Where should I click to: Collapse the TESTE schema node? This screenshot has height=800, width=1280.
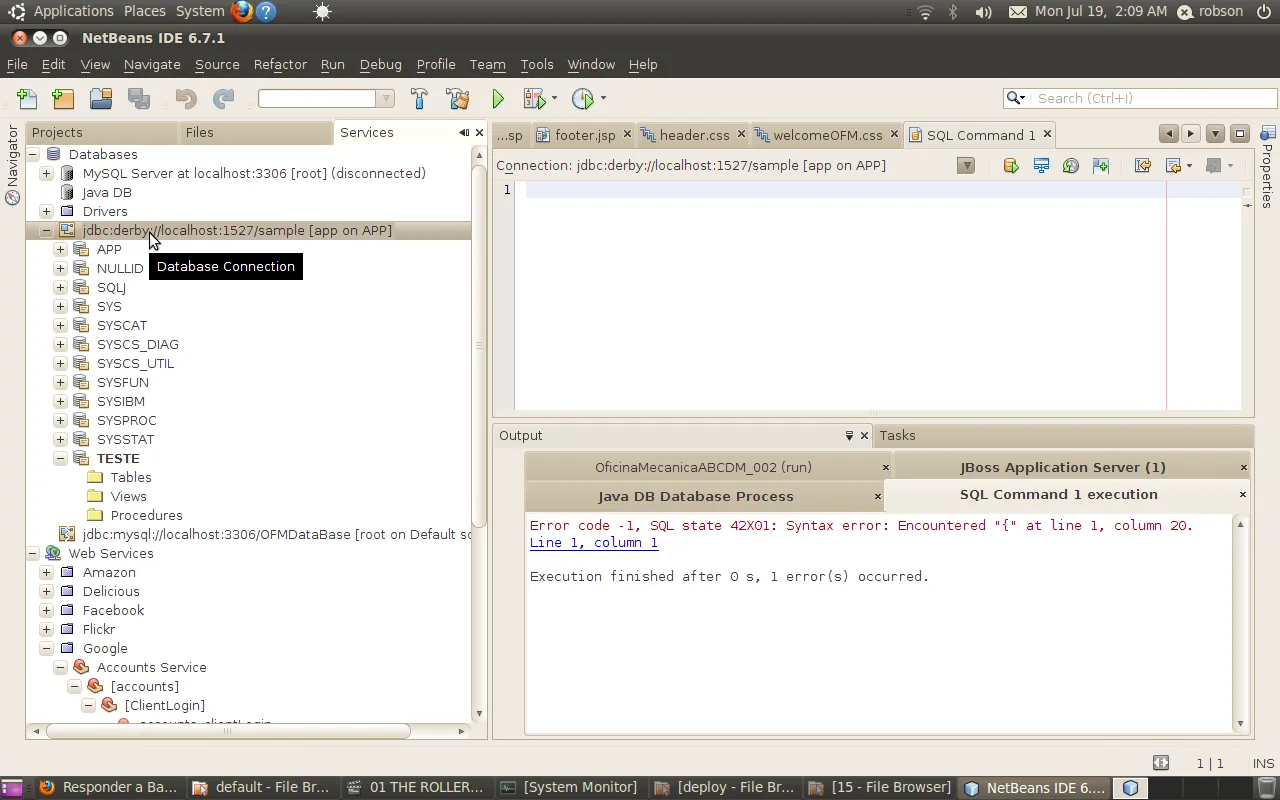(x=61, y=458)
